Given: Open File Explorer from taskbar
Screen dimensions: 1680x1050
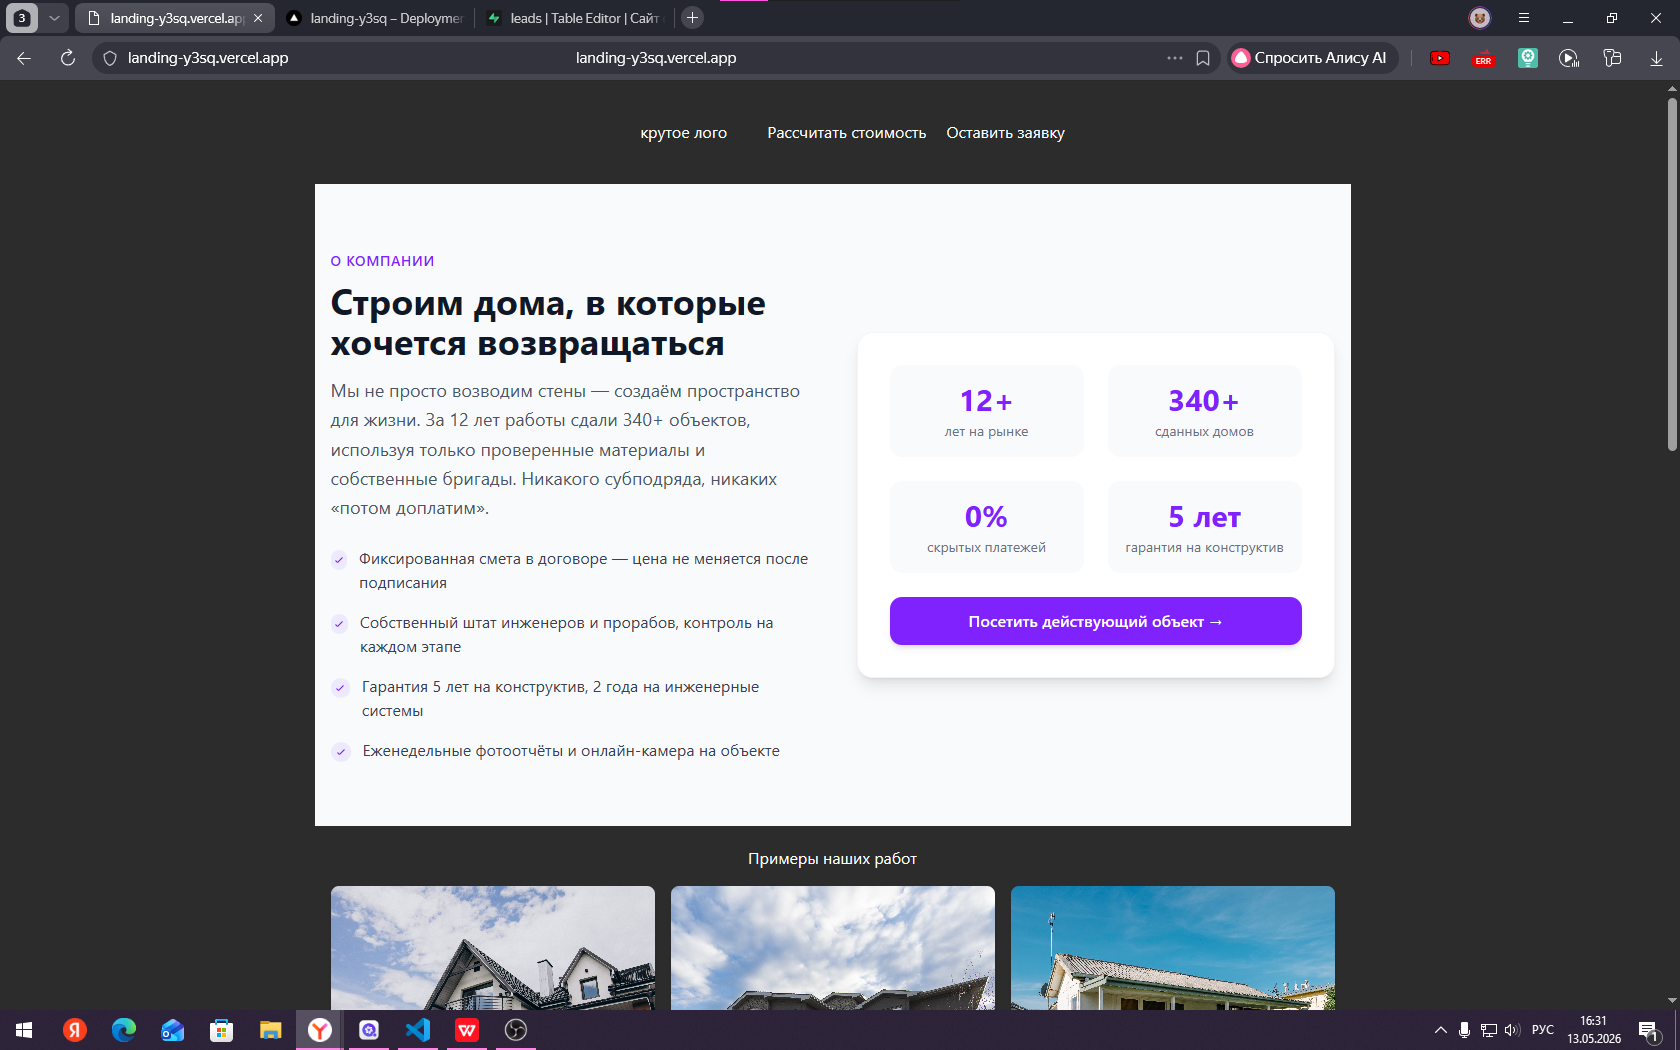Looking at the screenshot, I should 271,1030.
